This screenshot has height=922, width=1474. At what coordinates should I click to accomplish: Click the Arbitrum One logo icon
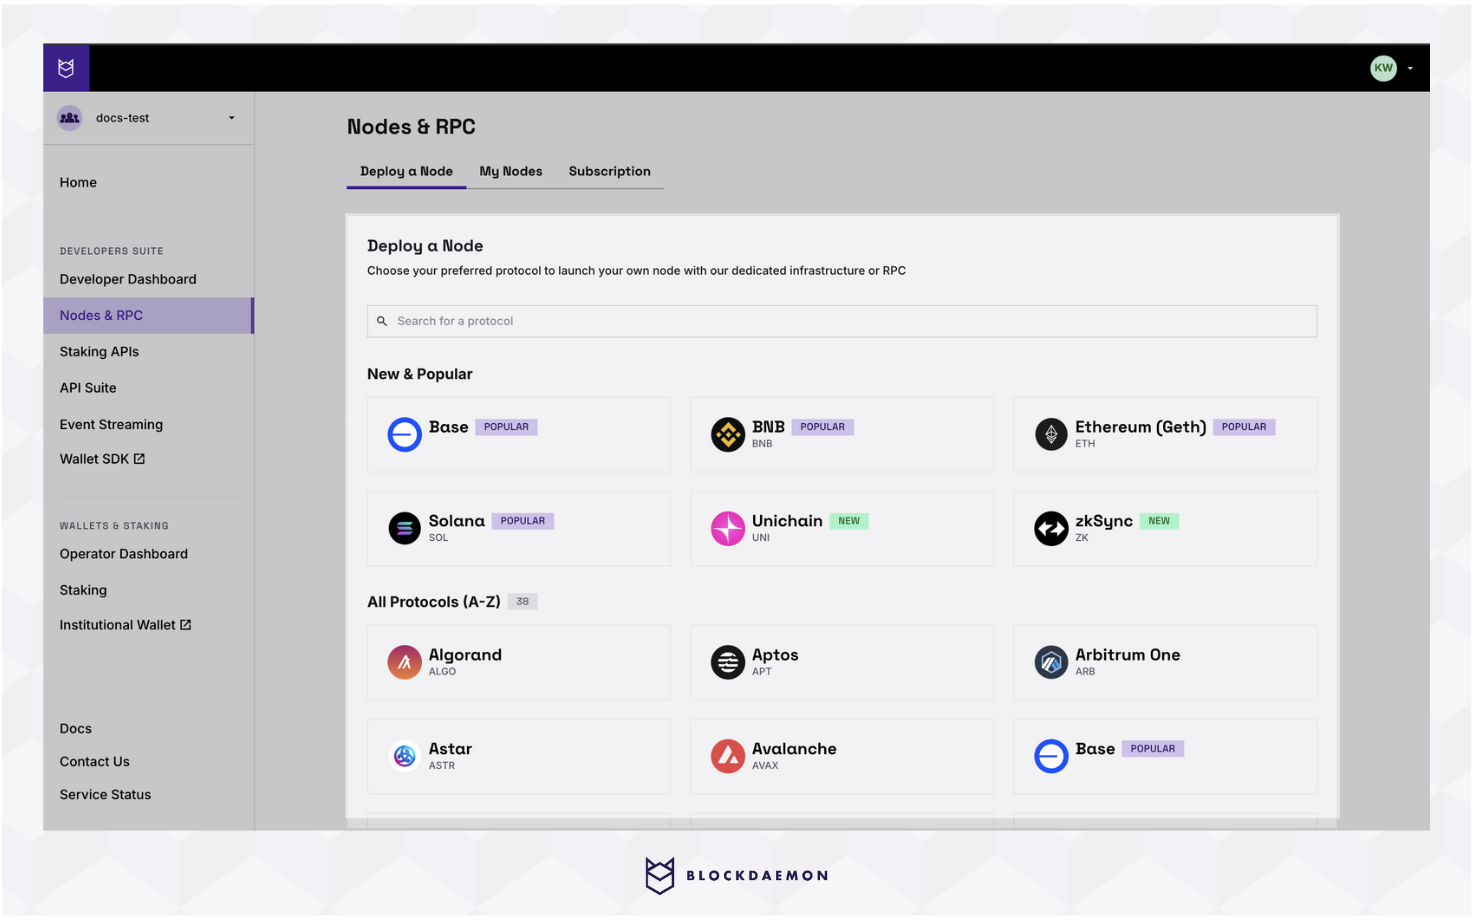1051,663
